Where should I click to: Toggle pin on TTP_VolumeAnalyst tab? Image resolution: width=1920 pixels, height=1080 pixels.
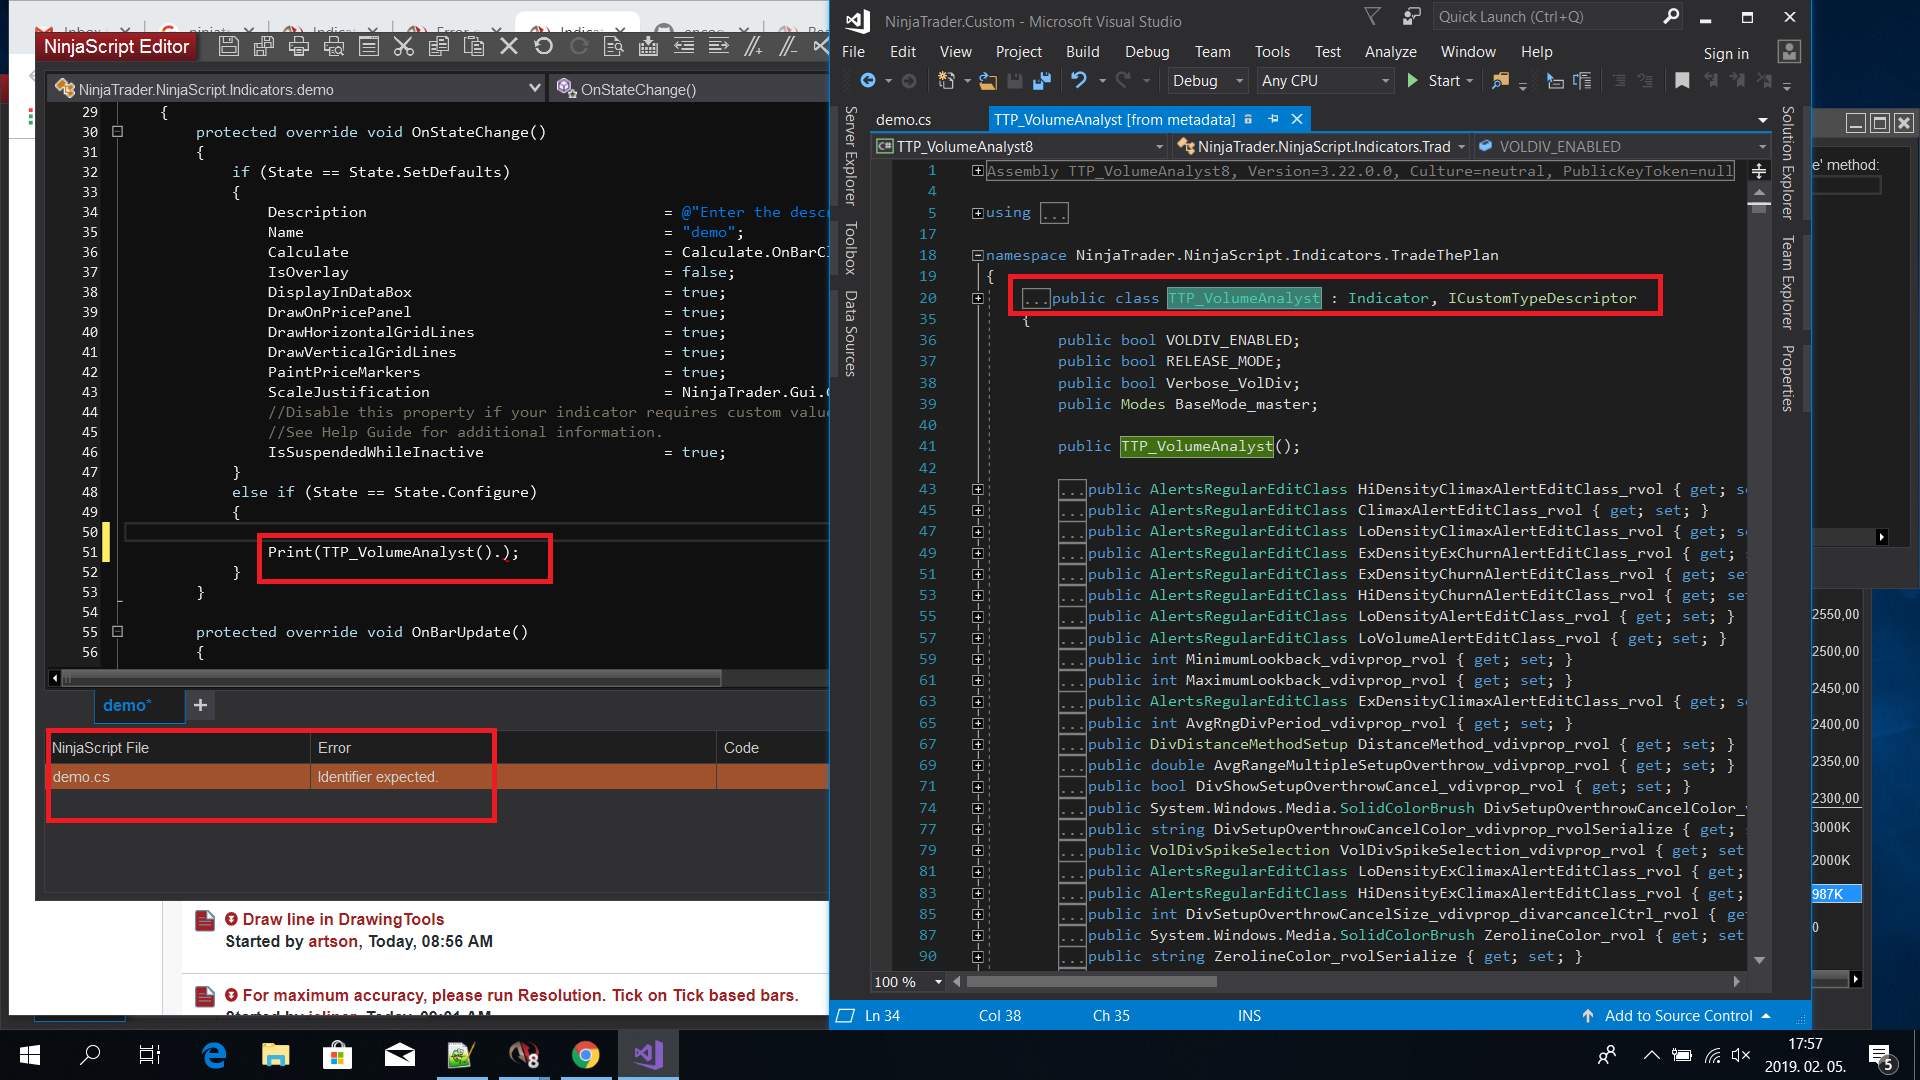click(x=1273, y=119)
